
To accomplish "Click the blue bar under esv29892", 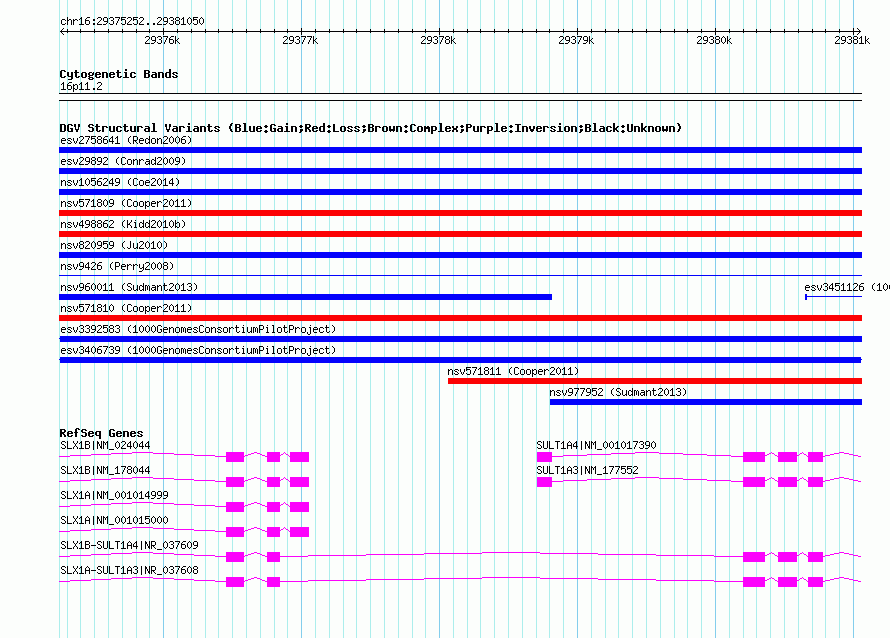I will [x=460, y=171].
